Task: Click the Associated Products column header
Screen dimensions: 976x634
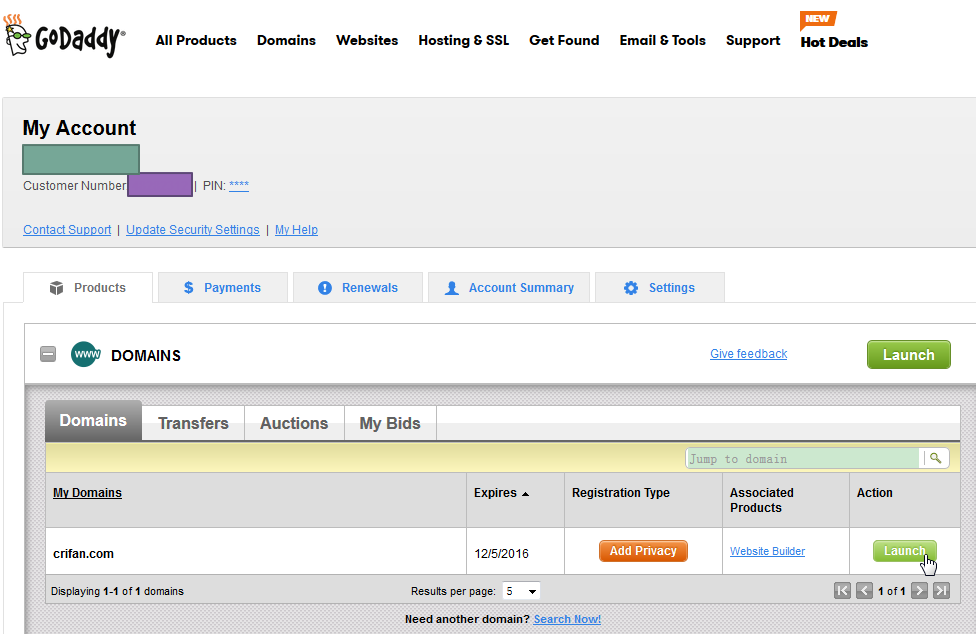Action: click(x=762, y=500)
